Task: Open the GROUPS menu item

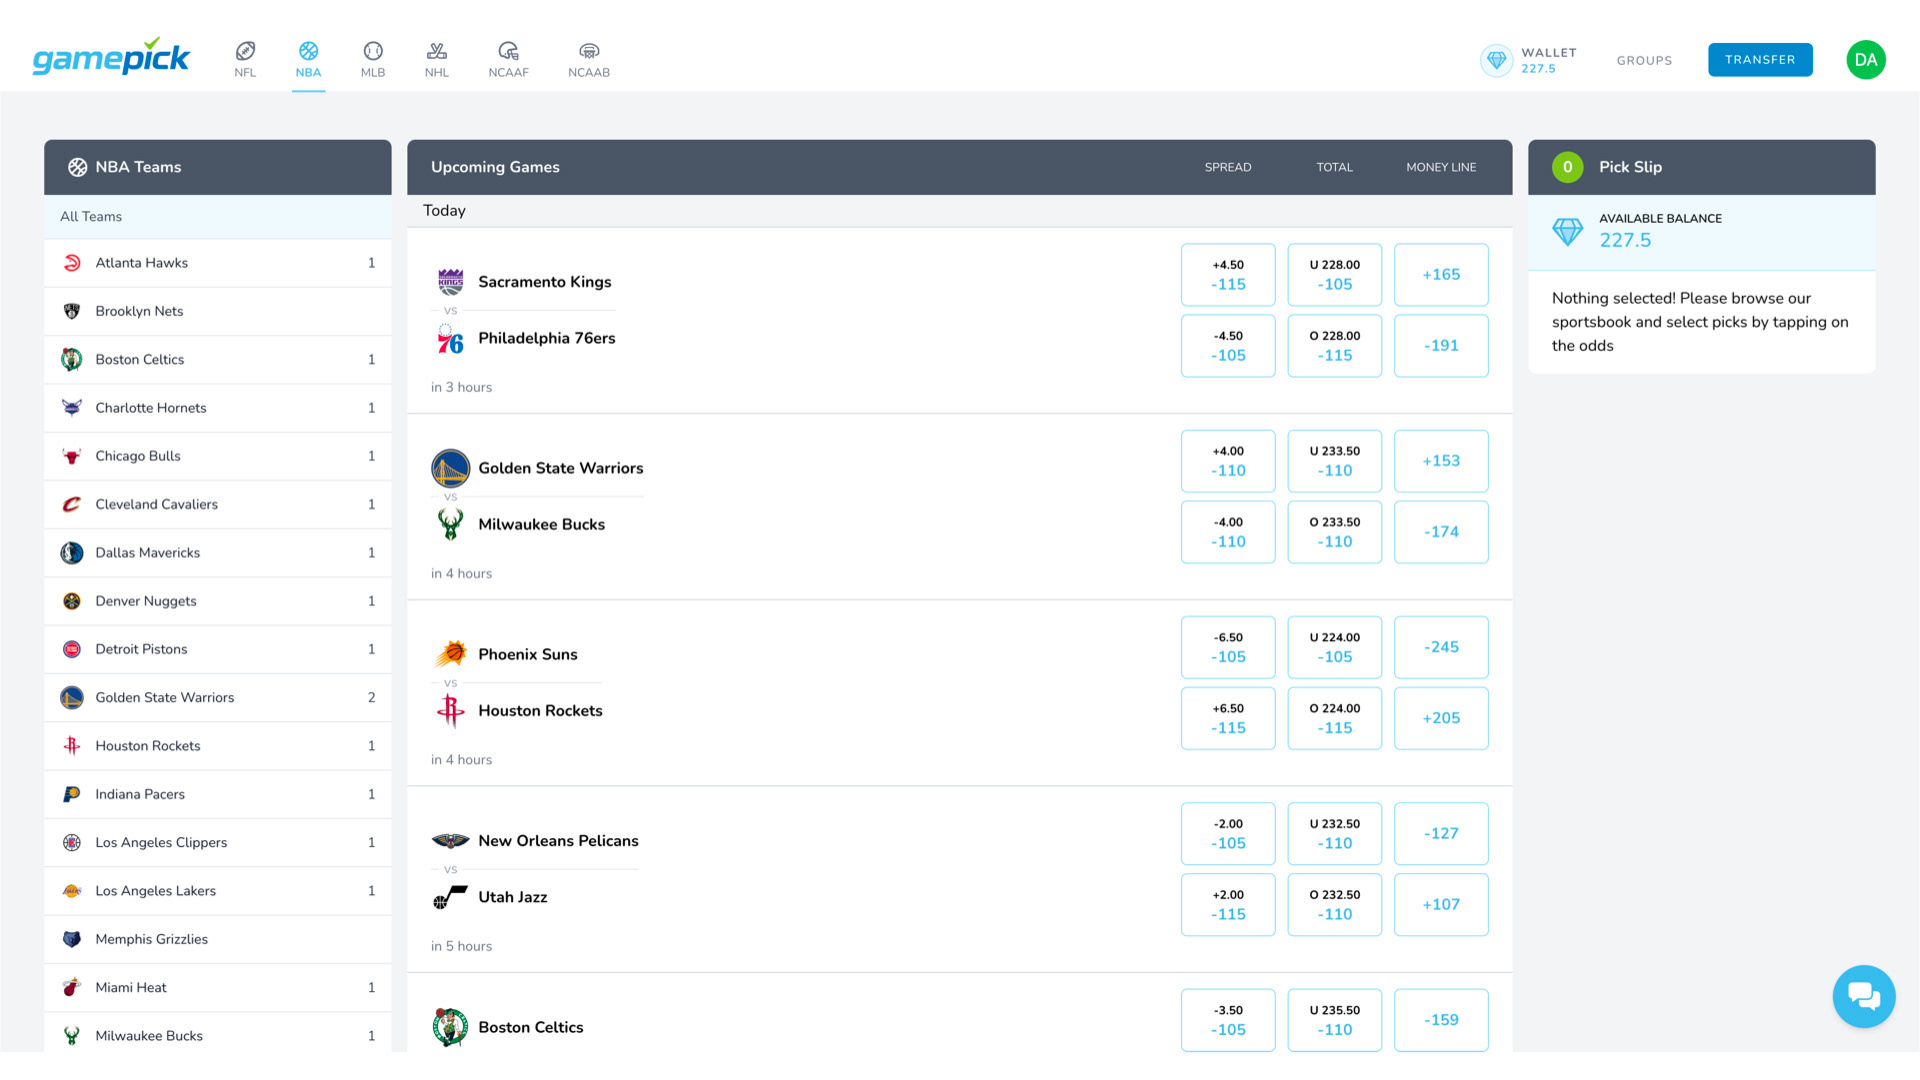Action: click(x=1644, y=60)
